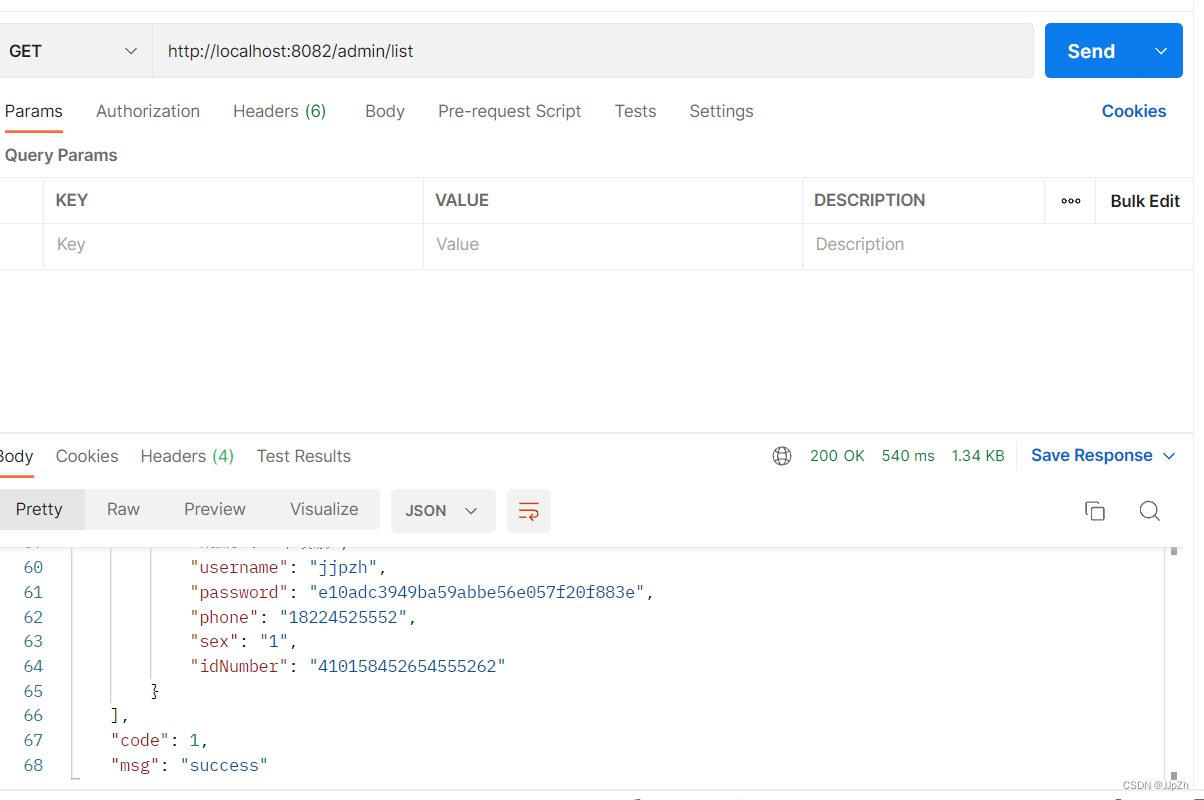Click the DESCRIPTION column header
Viewport: 1204px width, 800px height.
(869, 201)
